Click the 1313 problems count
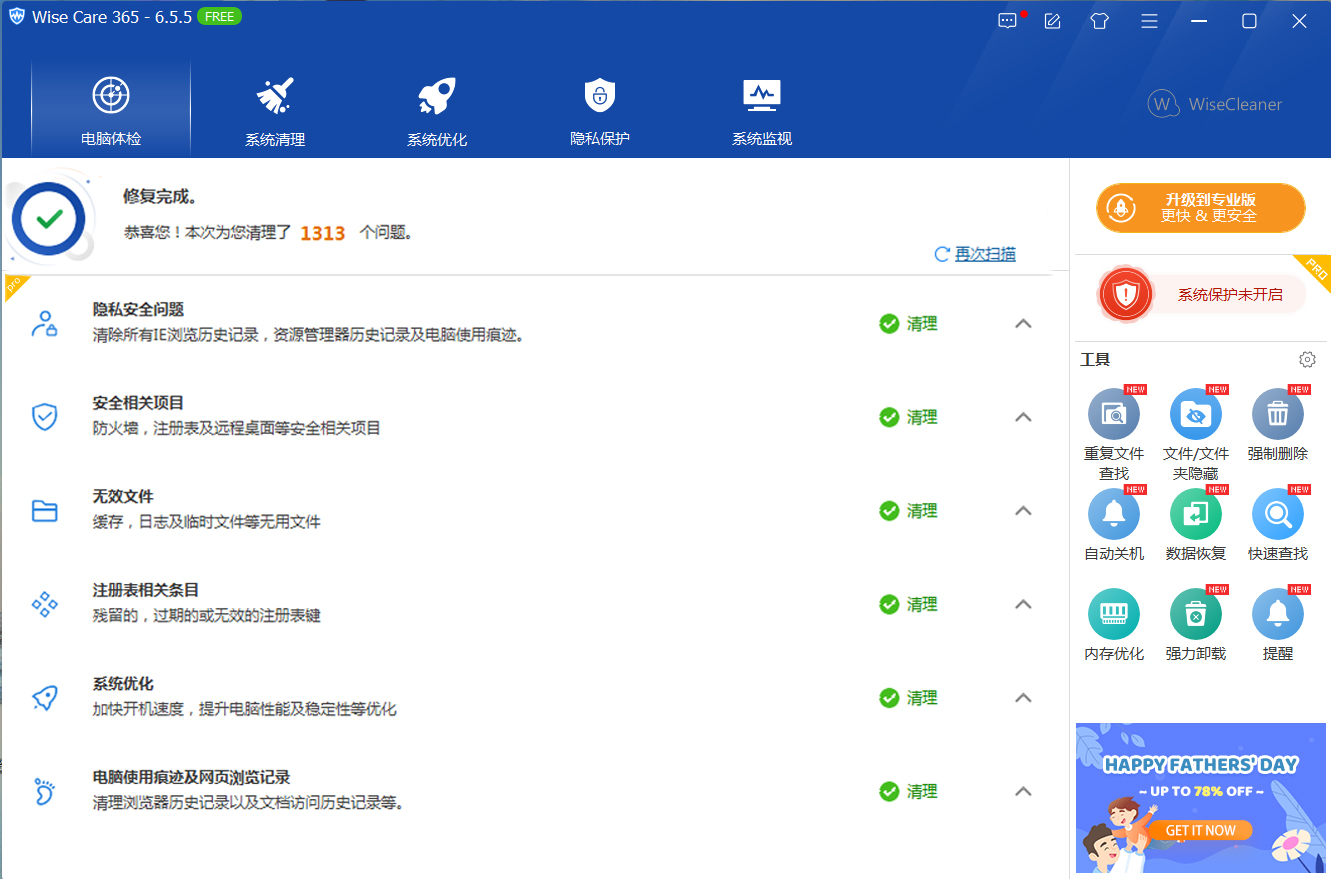The width and height of the screenshot is (1331, 879). (323, 233)
